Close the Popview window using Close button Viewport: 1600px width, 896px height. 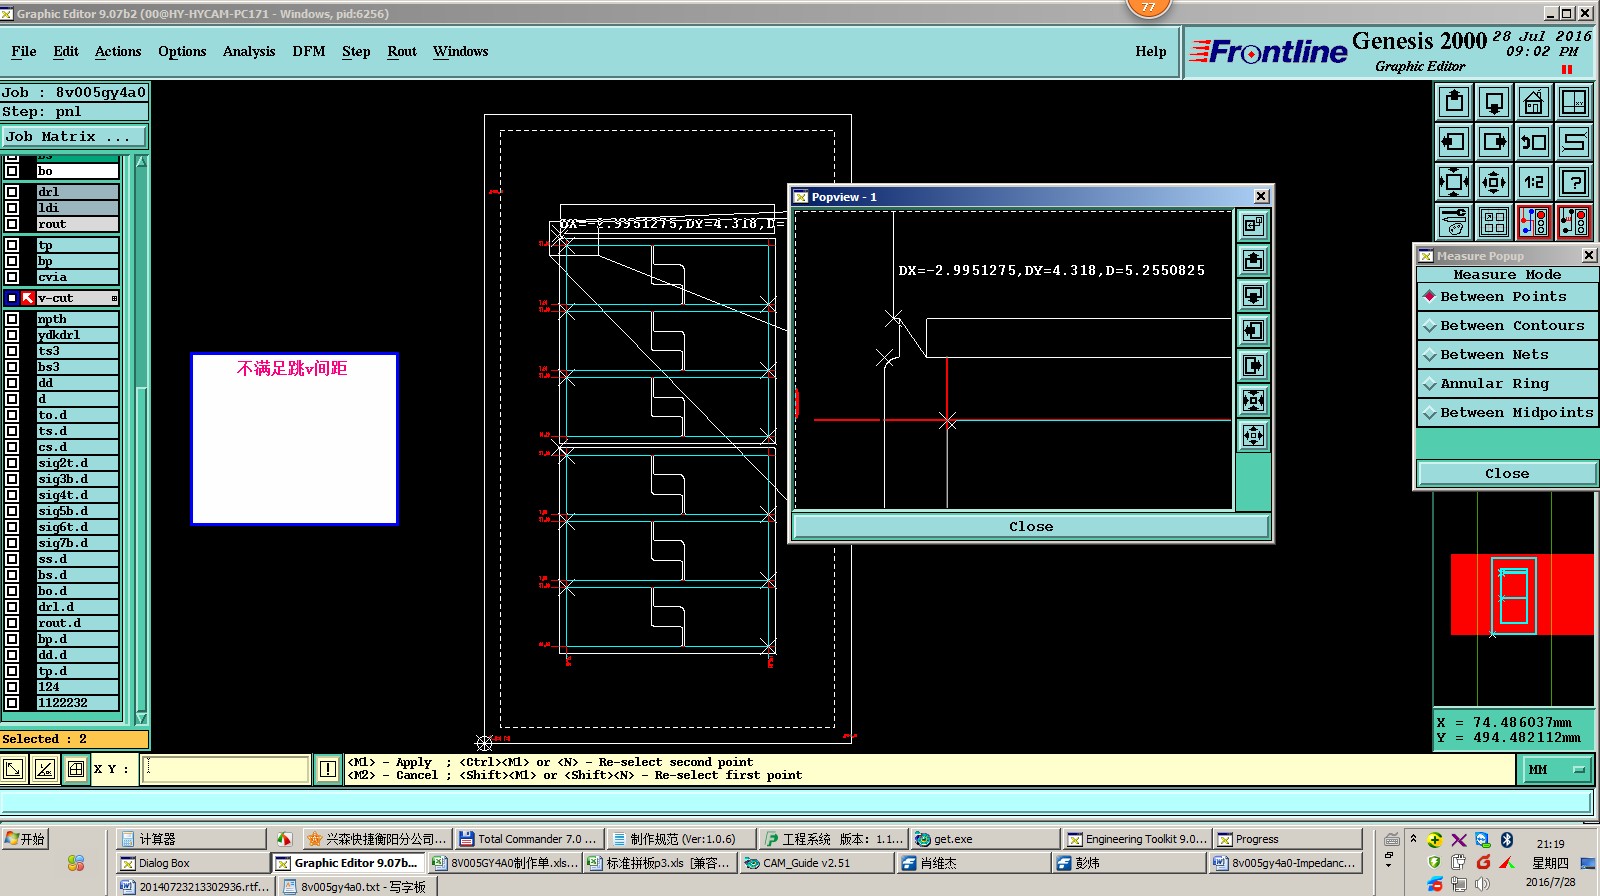click(x=1030, y=527)
